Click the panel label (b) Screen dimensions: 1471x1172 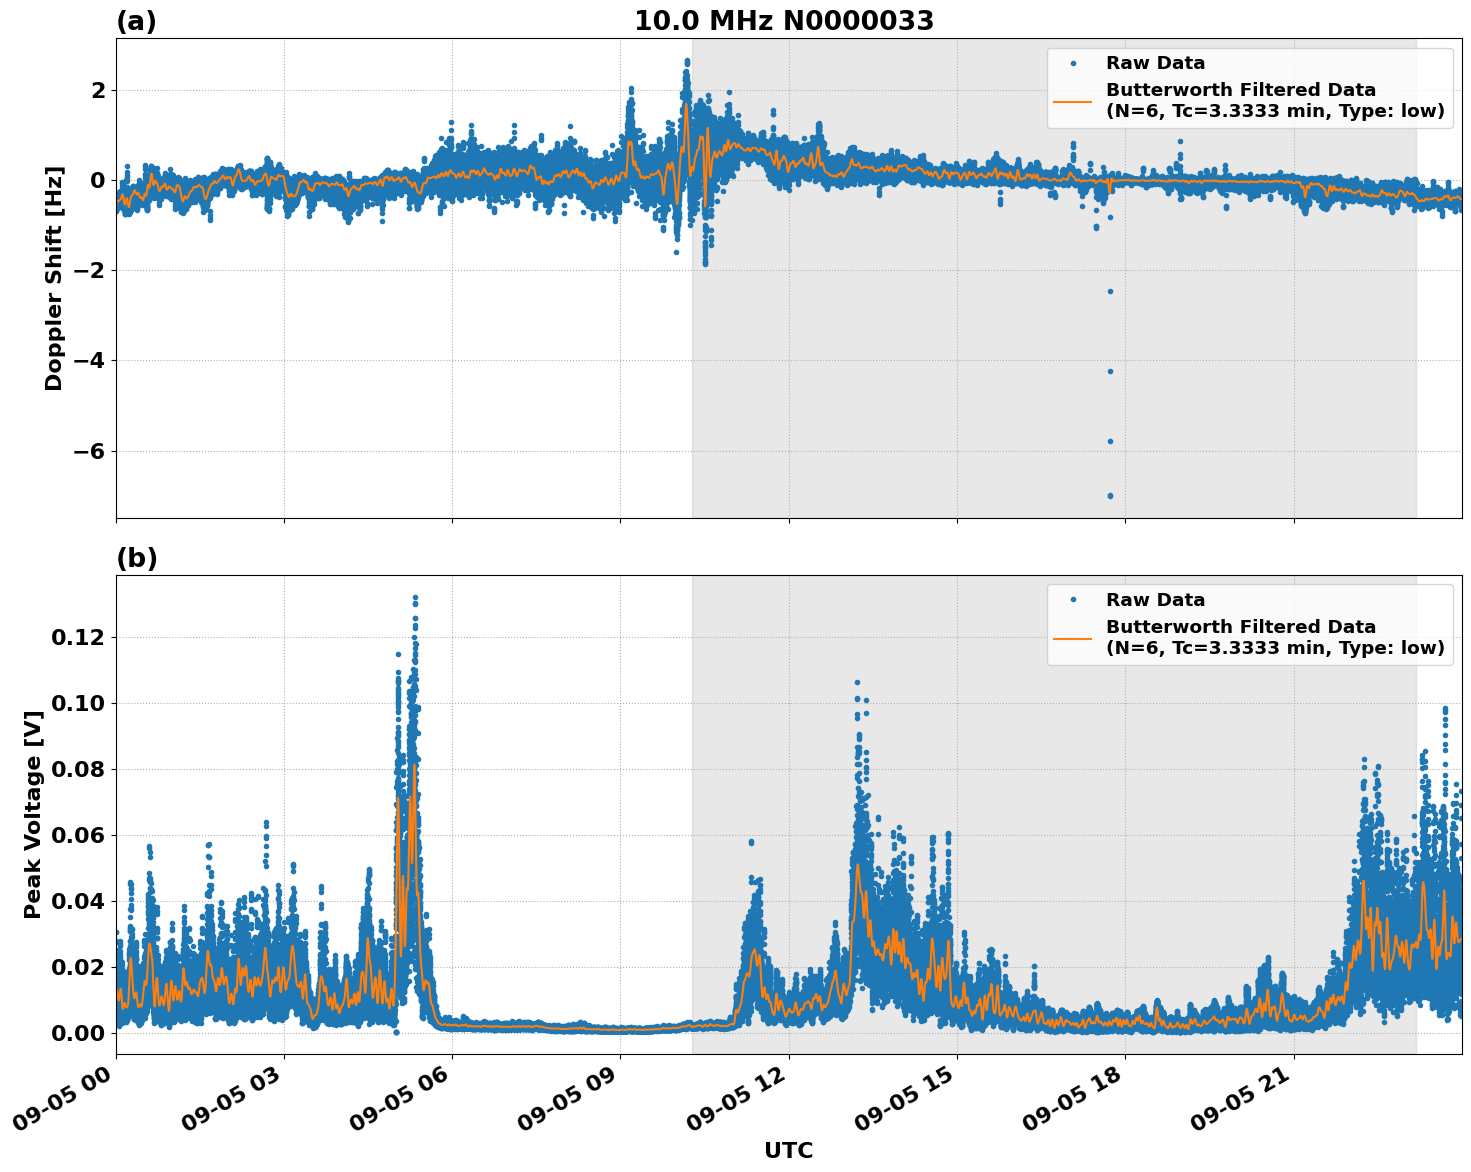point(136,557)
